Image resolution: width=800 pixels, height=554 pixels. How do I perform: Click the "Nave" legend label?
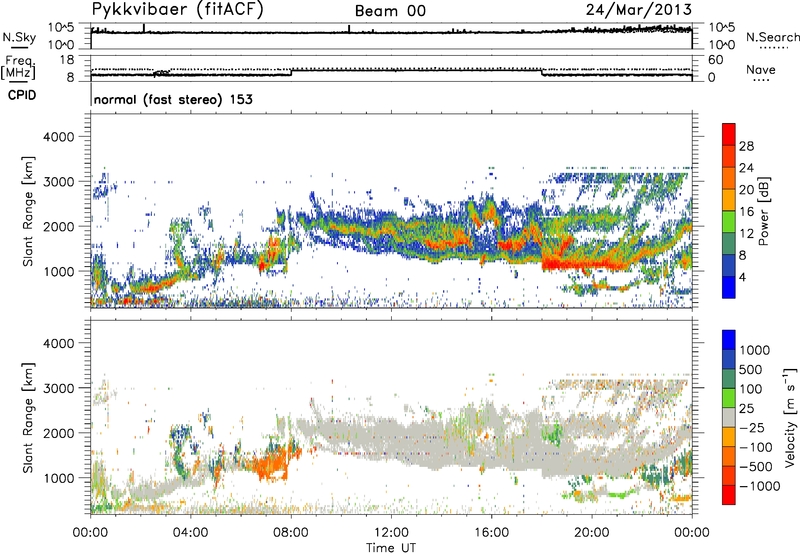tap(761, 69)
